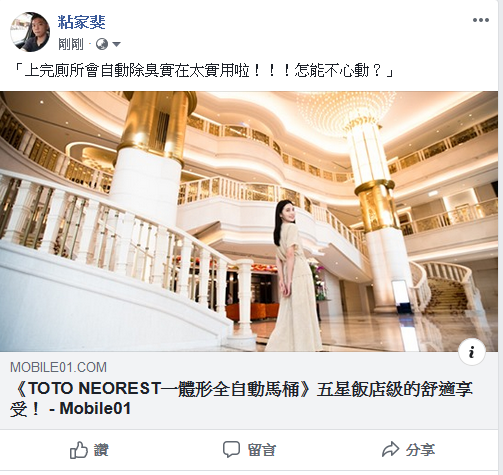Click the MOBILE01.COM source domain

pyautogui.click(x=58, y=367)
